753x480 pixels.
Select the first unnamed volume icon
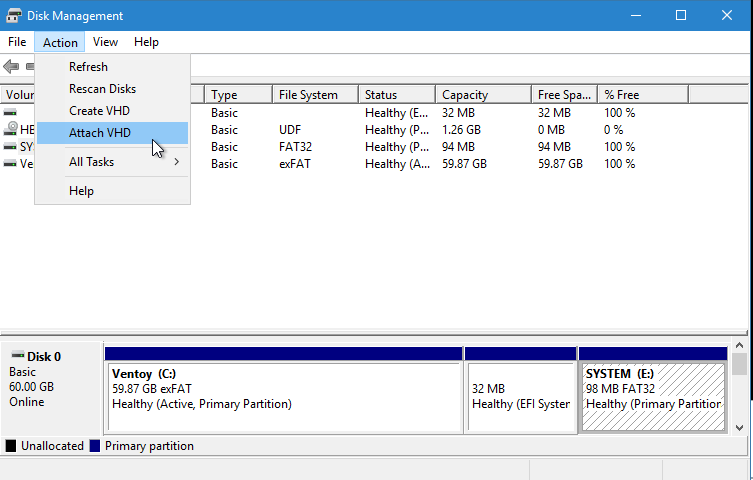pyautogui.click(x=11, y=113)
